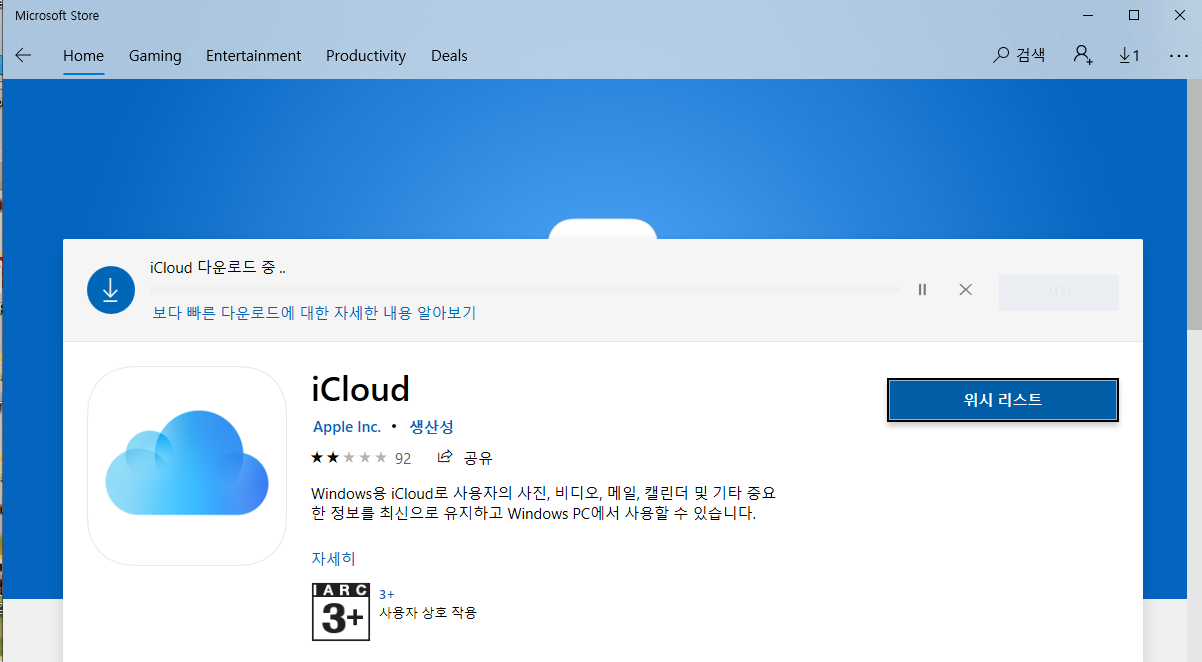Click the disabled 시작 button
1202x662 pixels.
(x=1058, y=293)
